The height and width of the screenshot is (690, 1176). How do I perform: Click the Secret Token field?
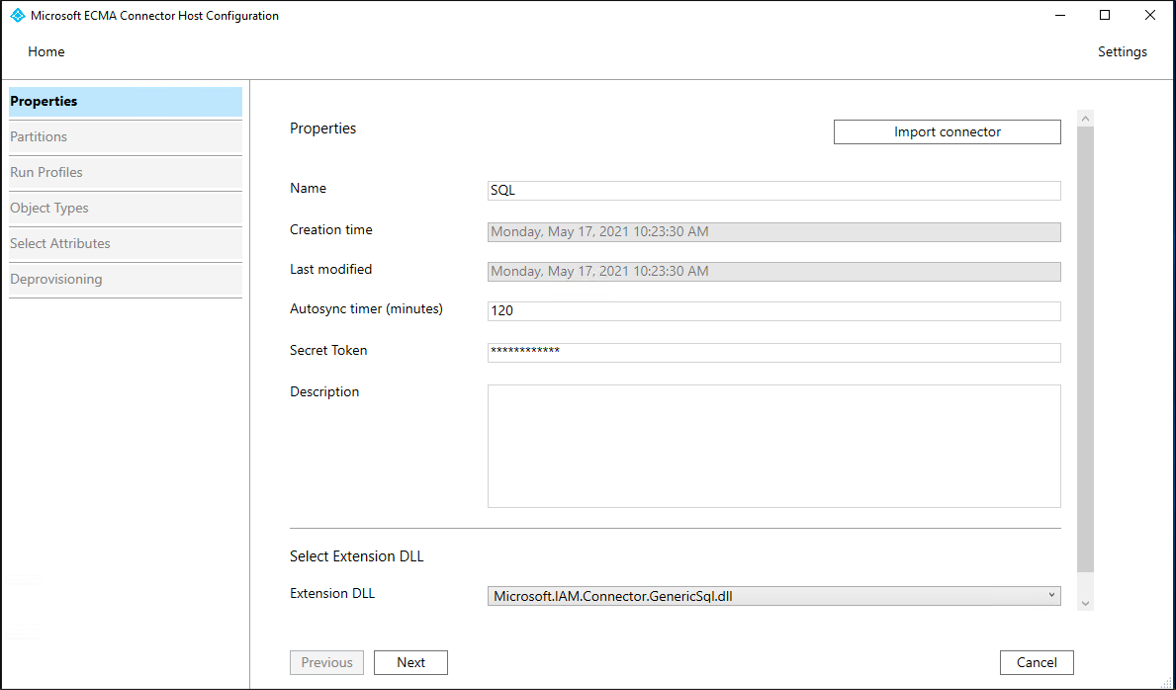tap(774, 352)
